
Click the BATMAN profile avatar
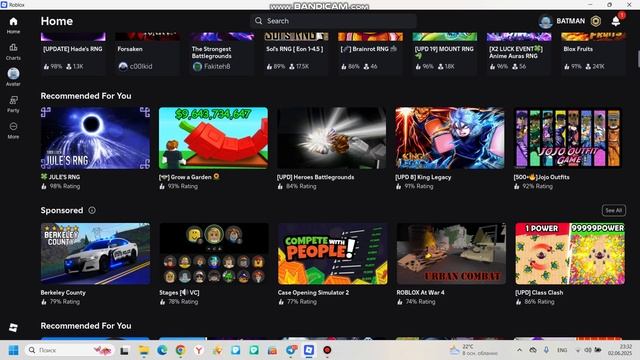click(x=545, y=21)
